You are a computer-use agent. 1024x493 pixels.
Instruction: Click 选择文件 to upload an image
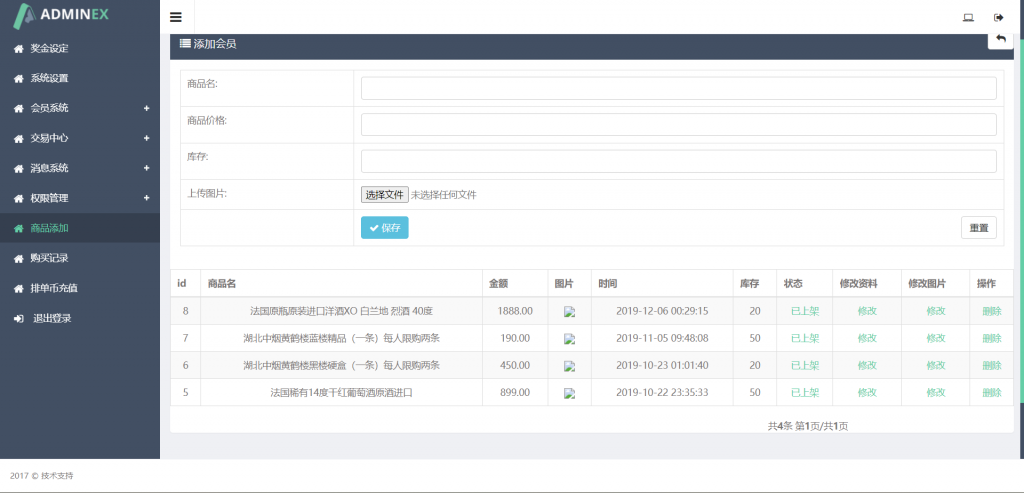(x=384, y=195)
